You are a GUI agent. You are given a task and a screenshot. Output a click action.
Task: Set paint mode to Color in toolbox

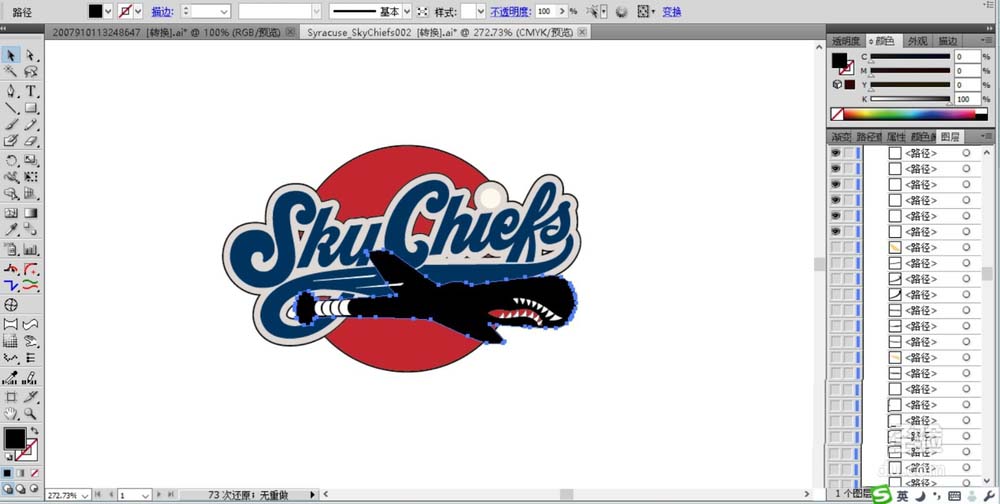click(x=7, y=473)
